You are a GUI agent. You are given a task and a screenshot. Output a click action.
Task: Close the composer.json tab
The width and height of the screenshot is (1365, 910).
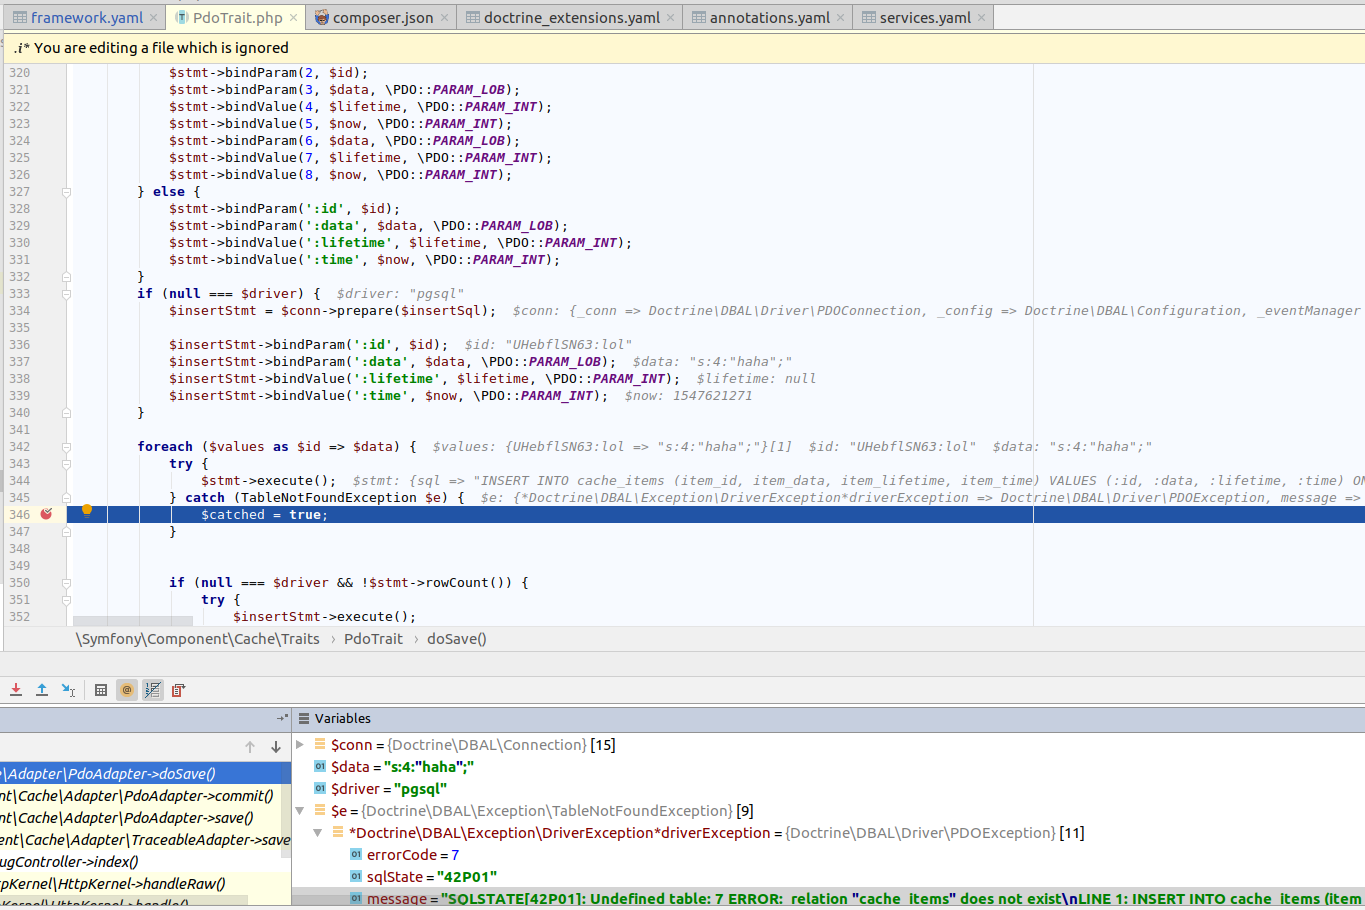pos(444,18)
